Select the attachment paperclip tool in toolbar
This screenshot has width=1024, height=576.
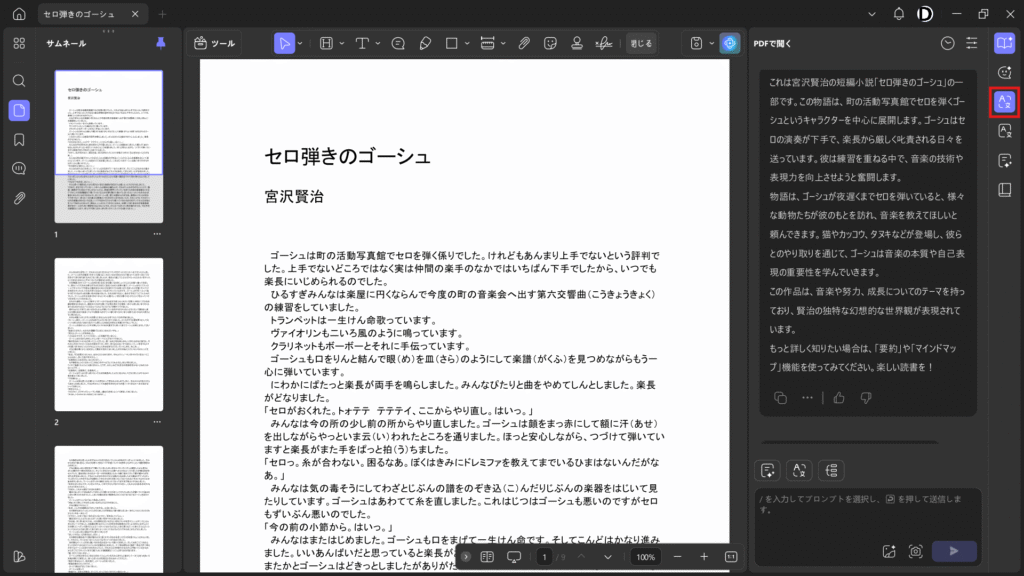(x=523, y=43)
